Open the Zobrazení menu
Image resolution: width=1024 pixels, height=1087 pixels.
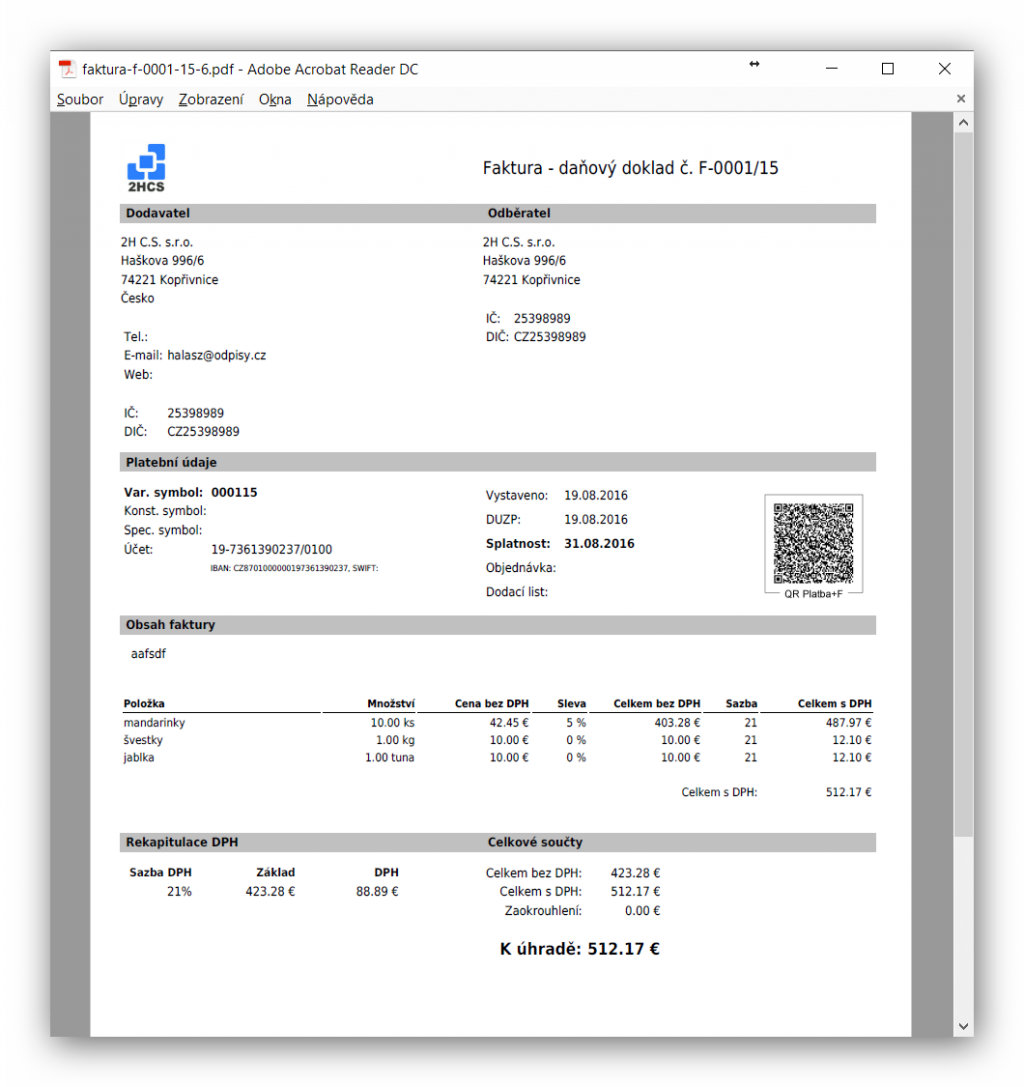(211, 99)
